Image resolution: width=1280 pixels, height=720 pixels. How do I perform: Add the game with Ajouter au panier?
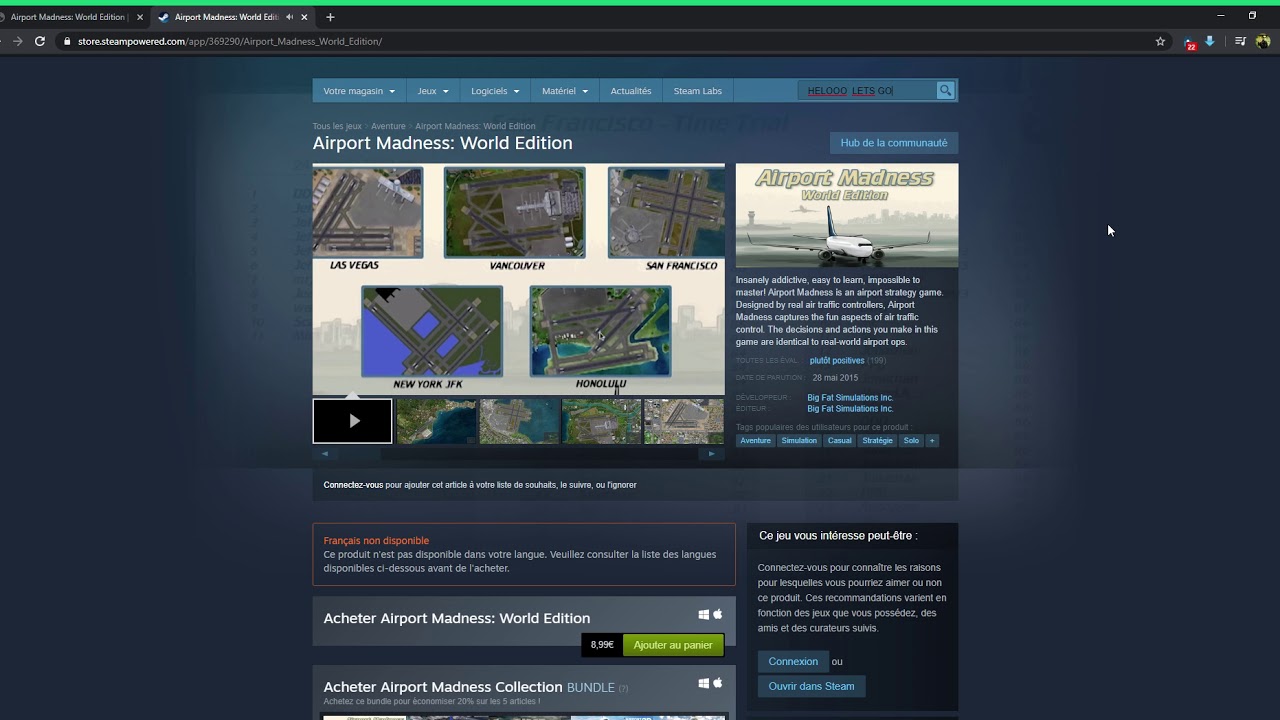point(673,645)
